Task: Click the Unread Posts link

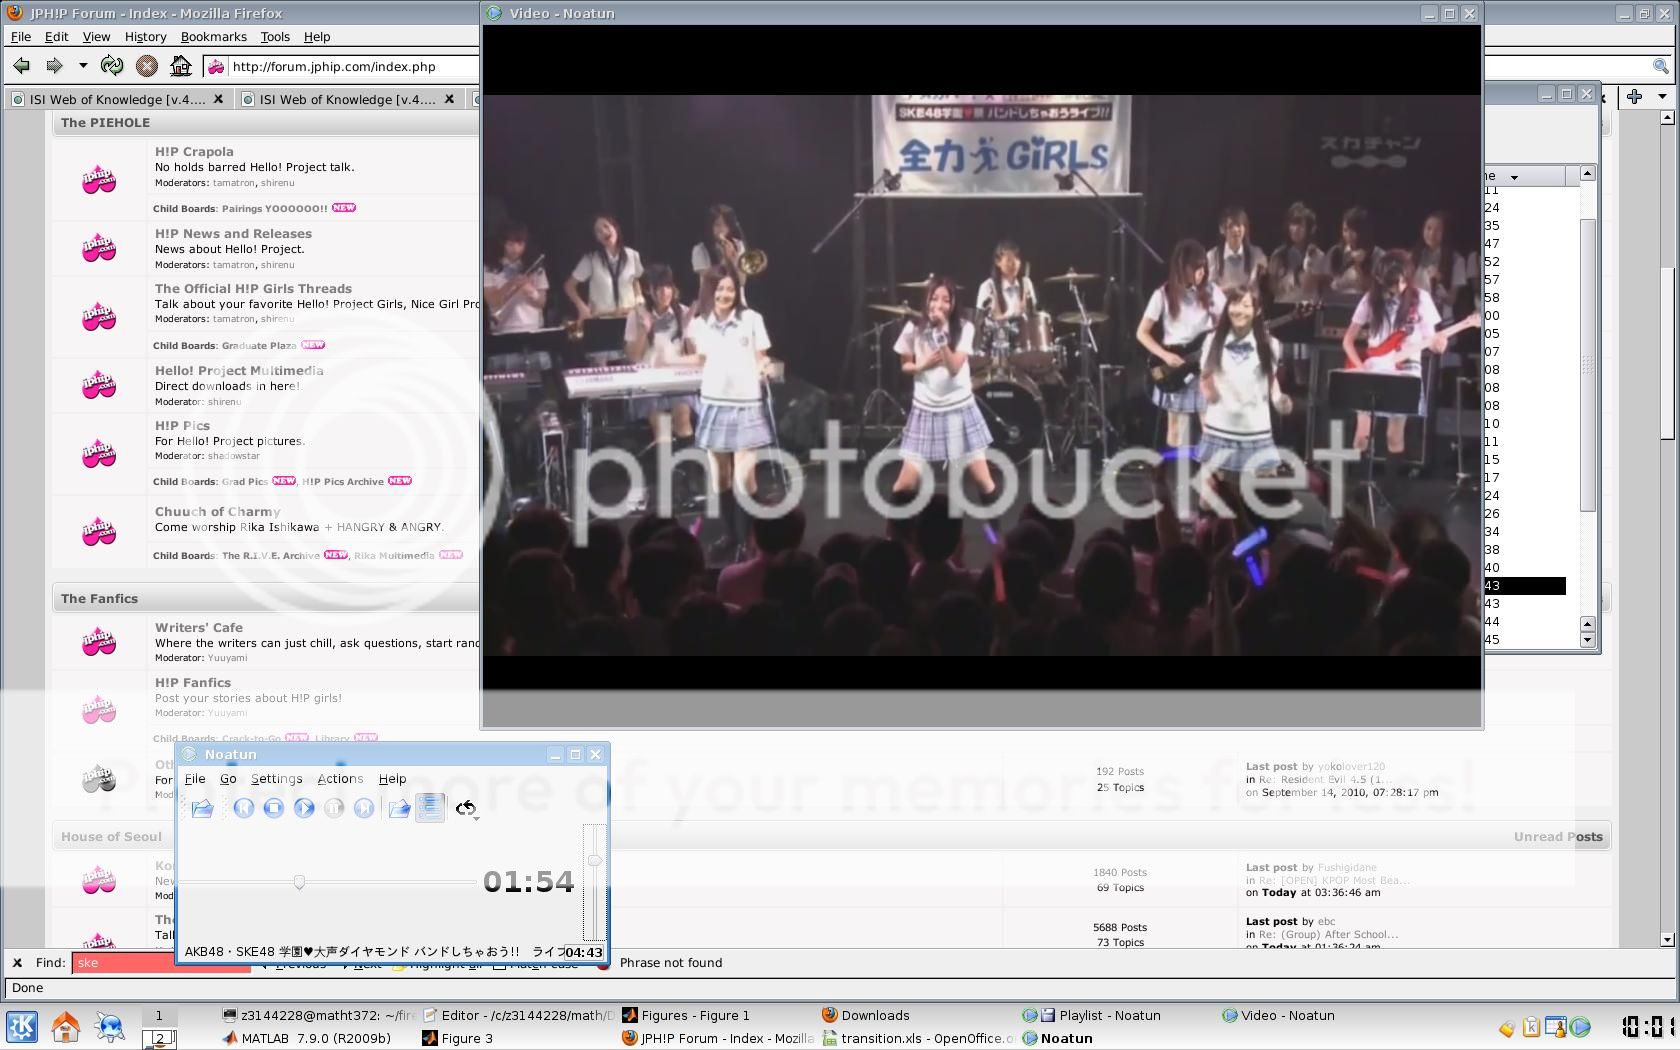Action: (x=1558, y=837)
